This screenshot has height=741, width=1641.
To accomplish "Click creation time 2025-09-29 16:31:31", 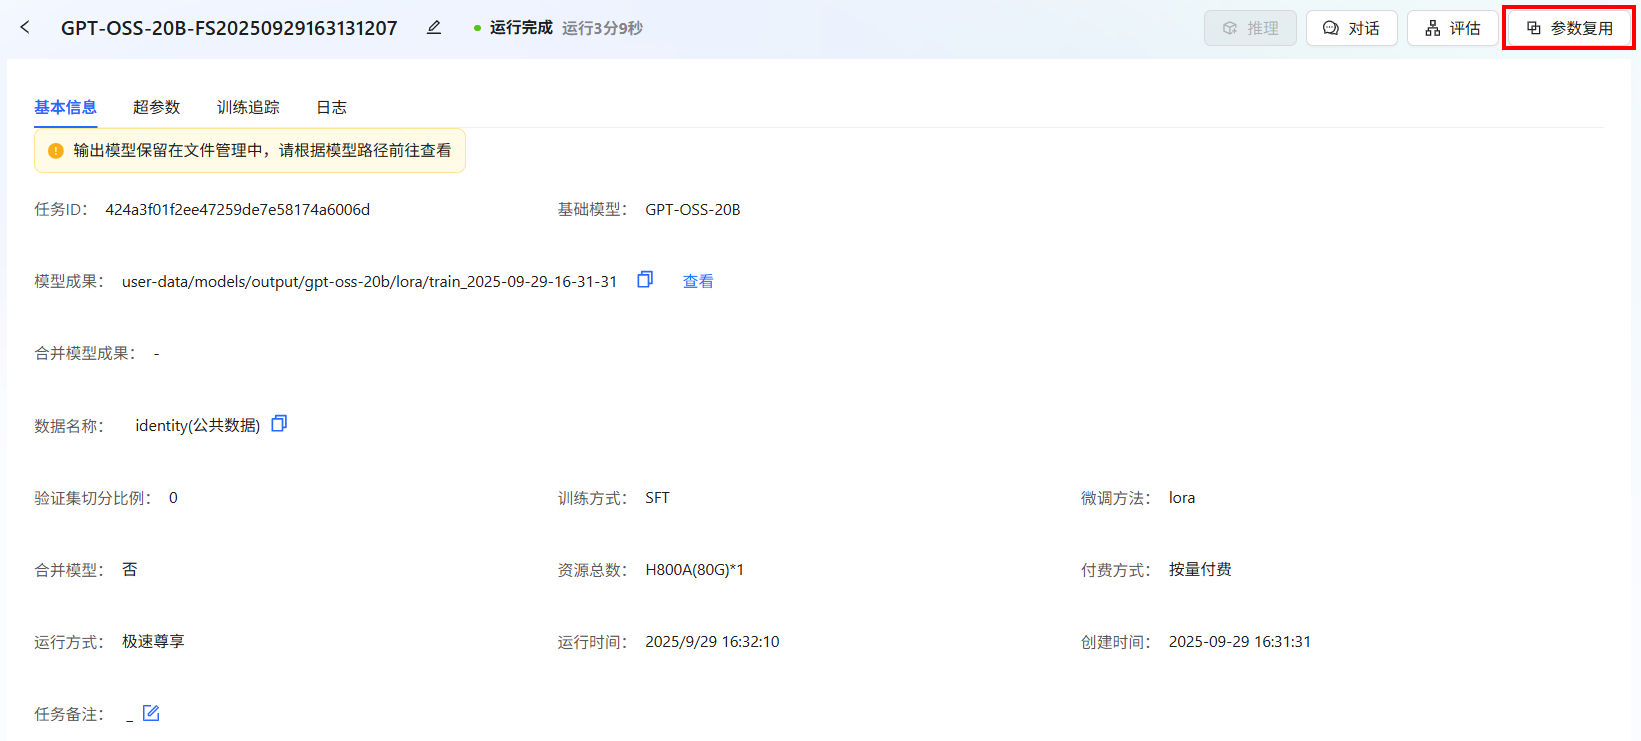I will [1239, 642].
